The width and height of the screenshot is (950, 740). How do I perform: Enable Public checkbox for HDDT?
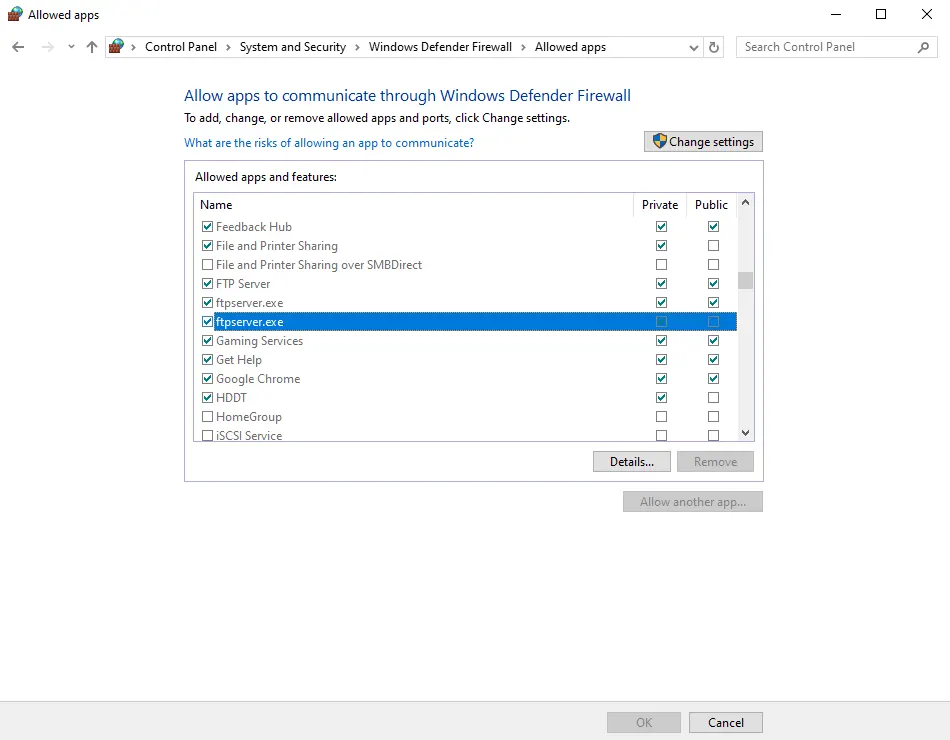713,398
